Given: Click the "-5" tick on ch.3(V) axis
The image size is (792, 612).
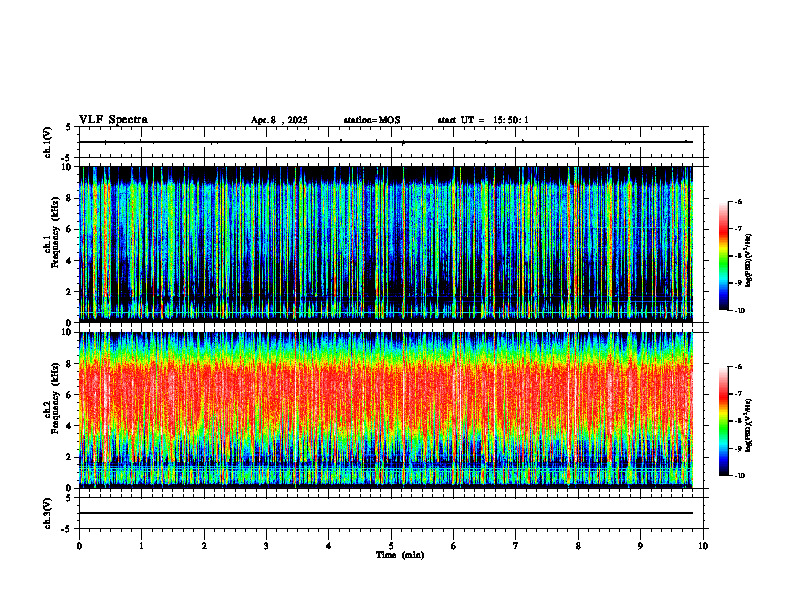Looking at the screenshot, I should click(x=67, y=529).
